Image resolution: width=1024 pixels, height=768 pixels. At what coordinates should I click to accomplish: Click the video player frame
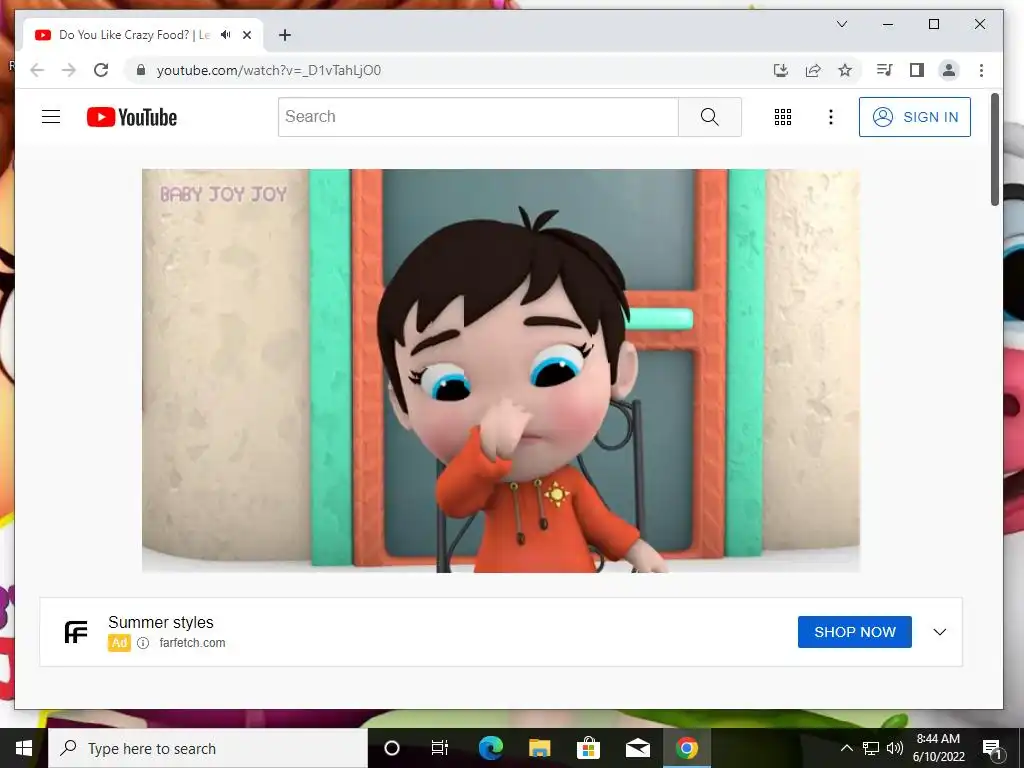501,370
